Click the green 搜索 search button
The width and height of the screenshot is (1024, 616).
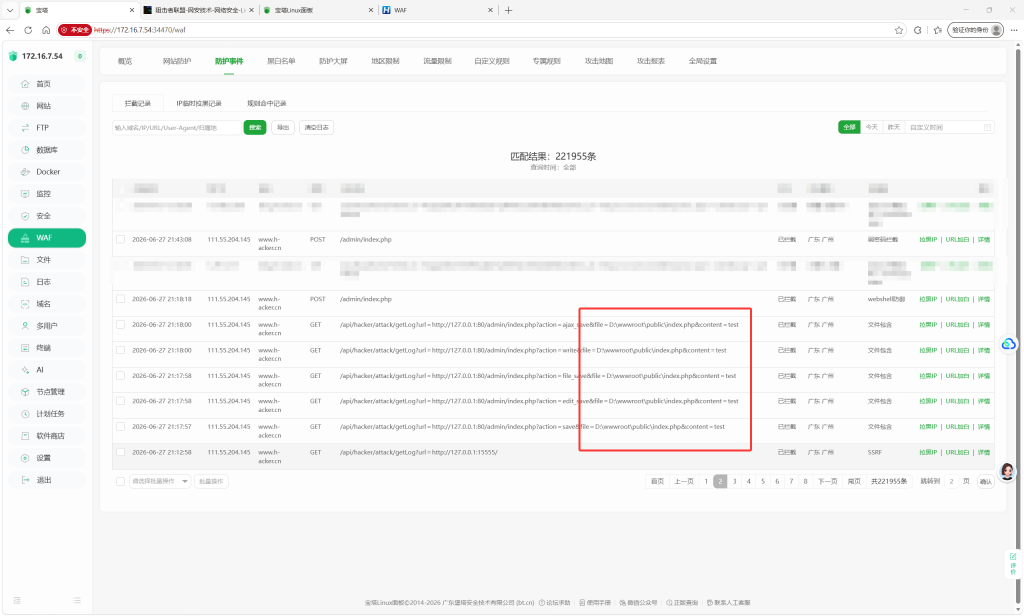tap(255, 127)
